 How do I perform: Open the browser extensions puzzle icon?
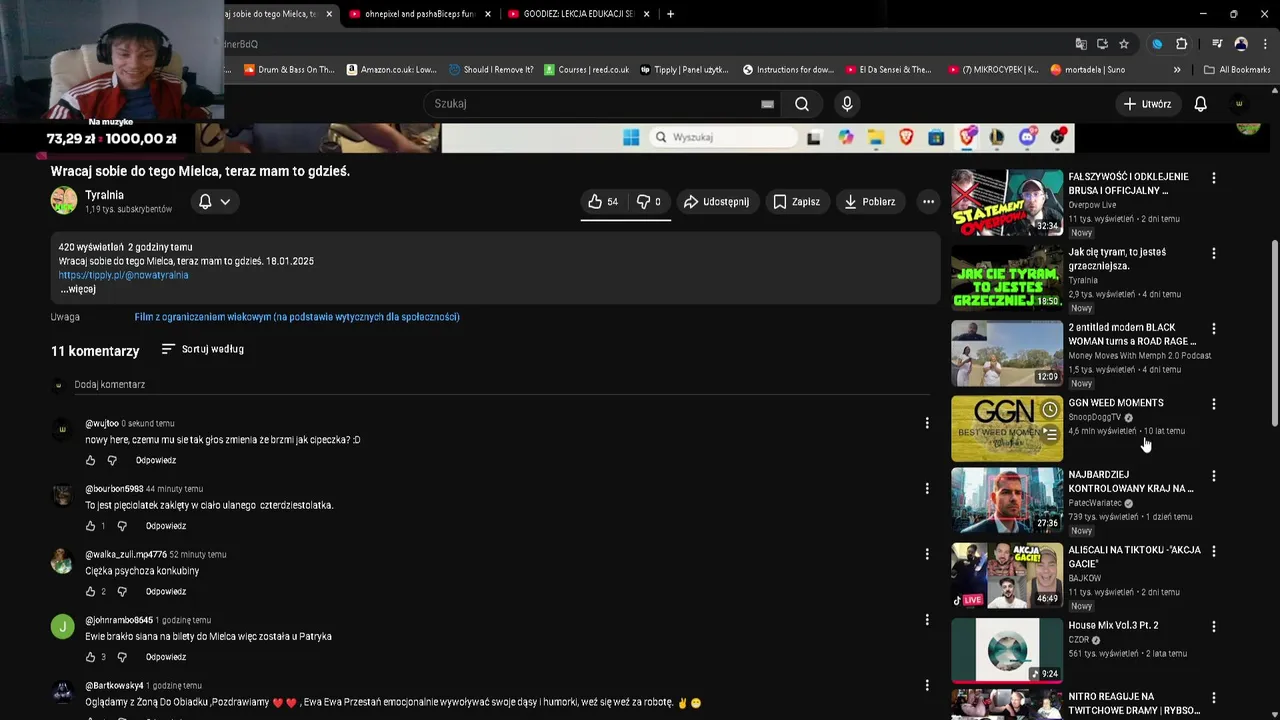1181,44
